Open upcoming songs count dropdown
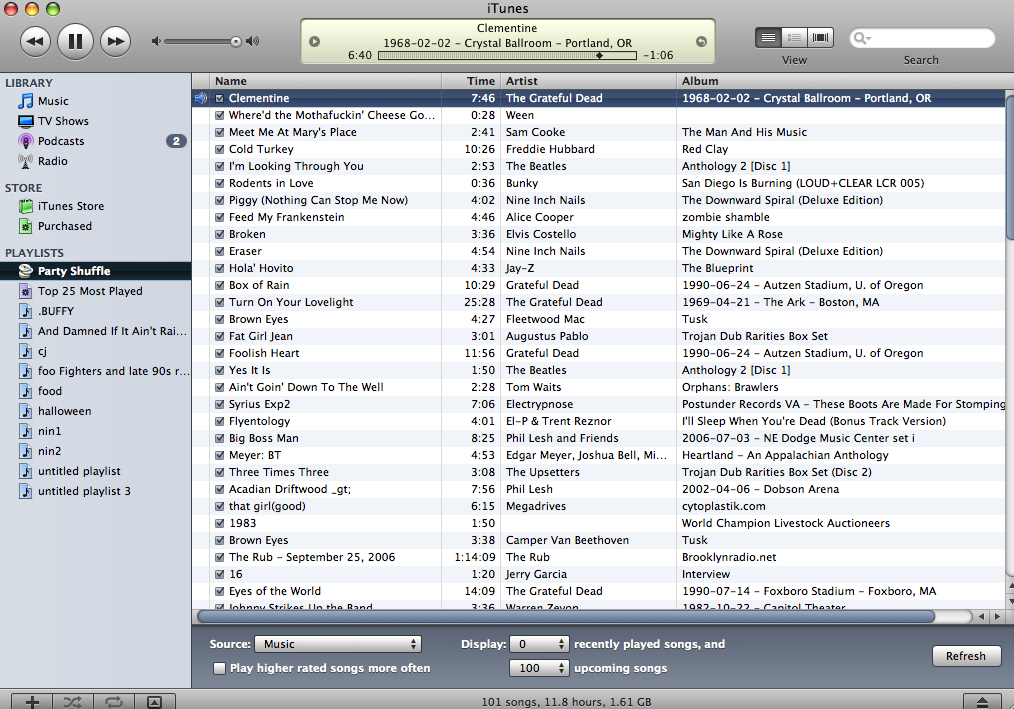This screenshot has width=1014, height=709. click(x=540, y=668)
